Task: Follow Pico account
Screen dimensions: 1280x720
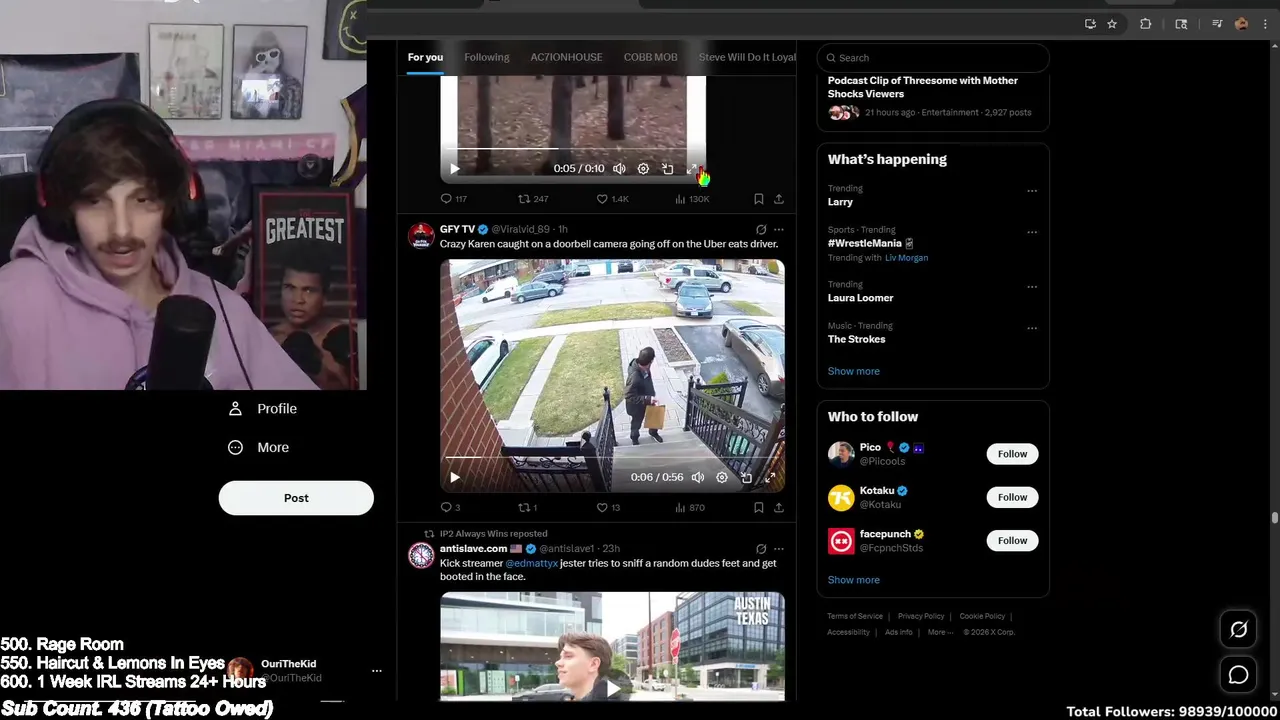Action: pos(1012,454)
